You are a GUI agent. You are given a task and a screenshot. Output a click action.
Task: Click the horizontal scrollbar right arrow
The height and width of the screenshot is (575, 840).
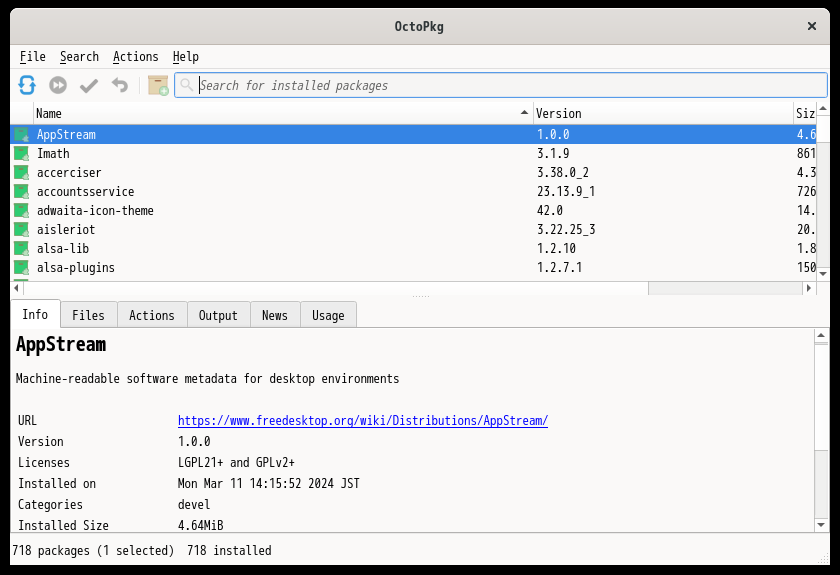point(809,288)
